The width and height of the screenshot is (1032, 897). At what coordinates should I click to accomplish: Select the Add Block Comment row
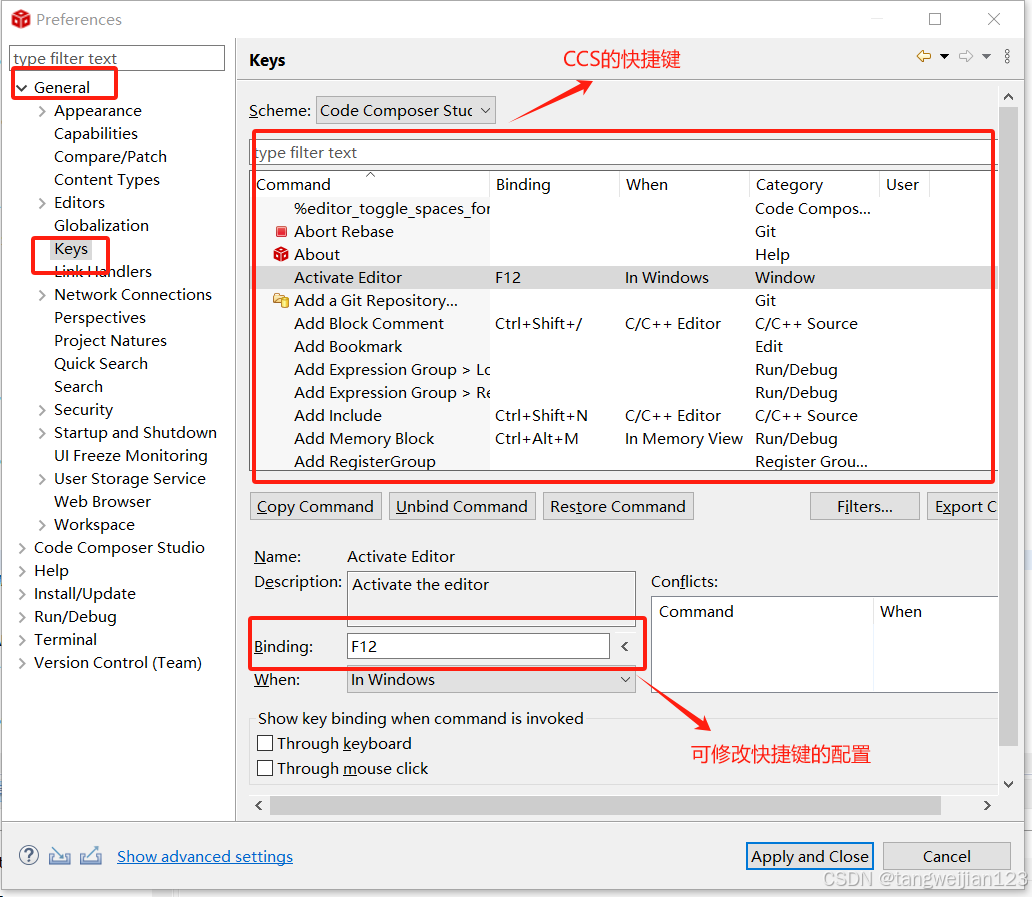tap(623, 324)
